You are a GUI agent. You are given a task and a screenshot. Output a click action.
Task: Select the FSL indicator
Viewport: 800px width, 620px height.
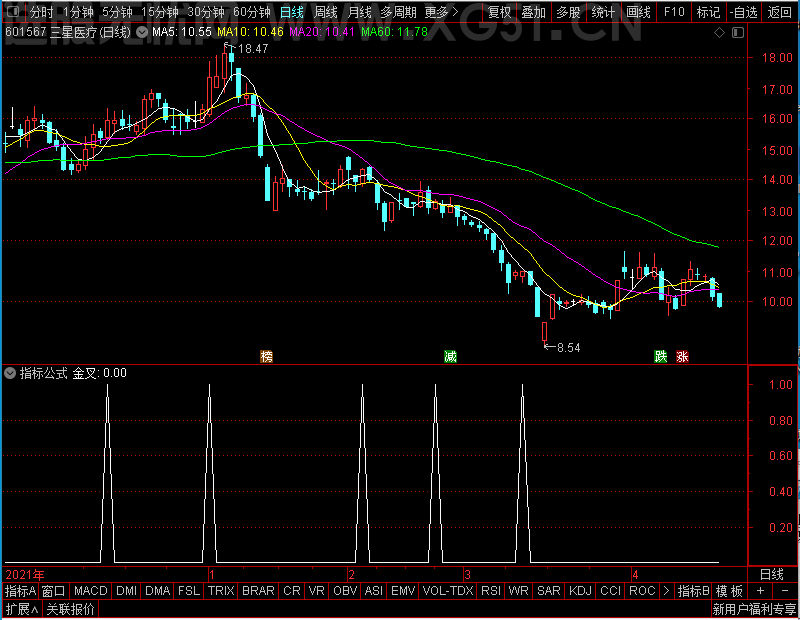coord(189,591)
